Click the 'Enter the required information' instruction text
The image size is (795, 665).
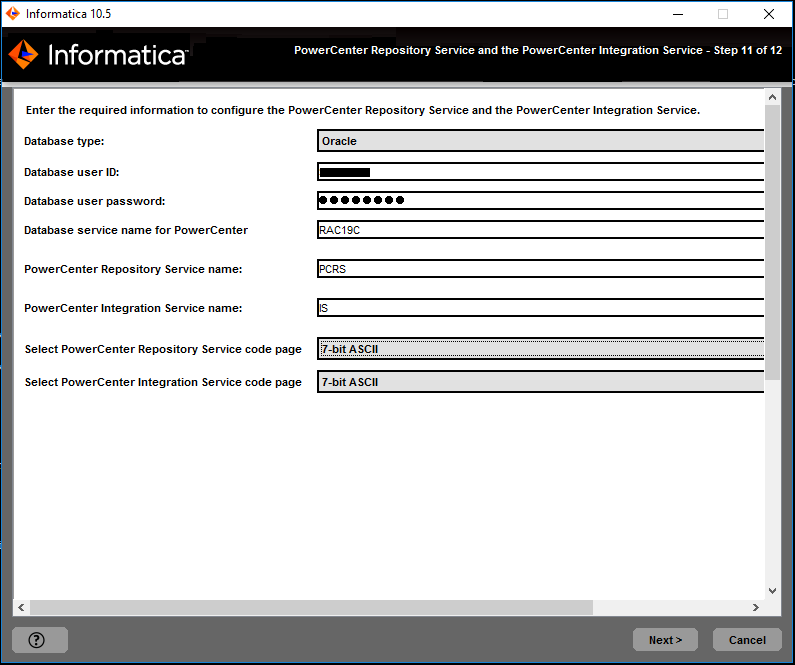363,110
